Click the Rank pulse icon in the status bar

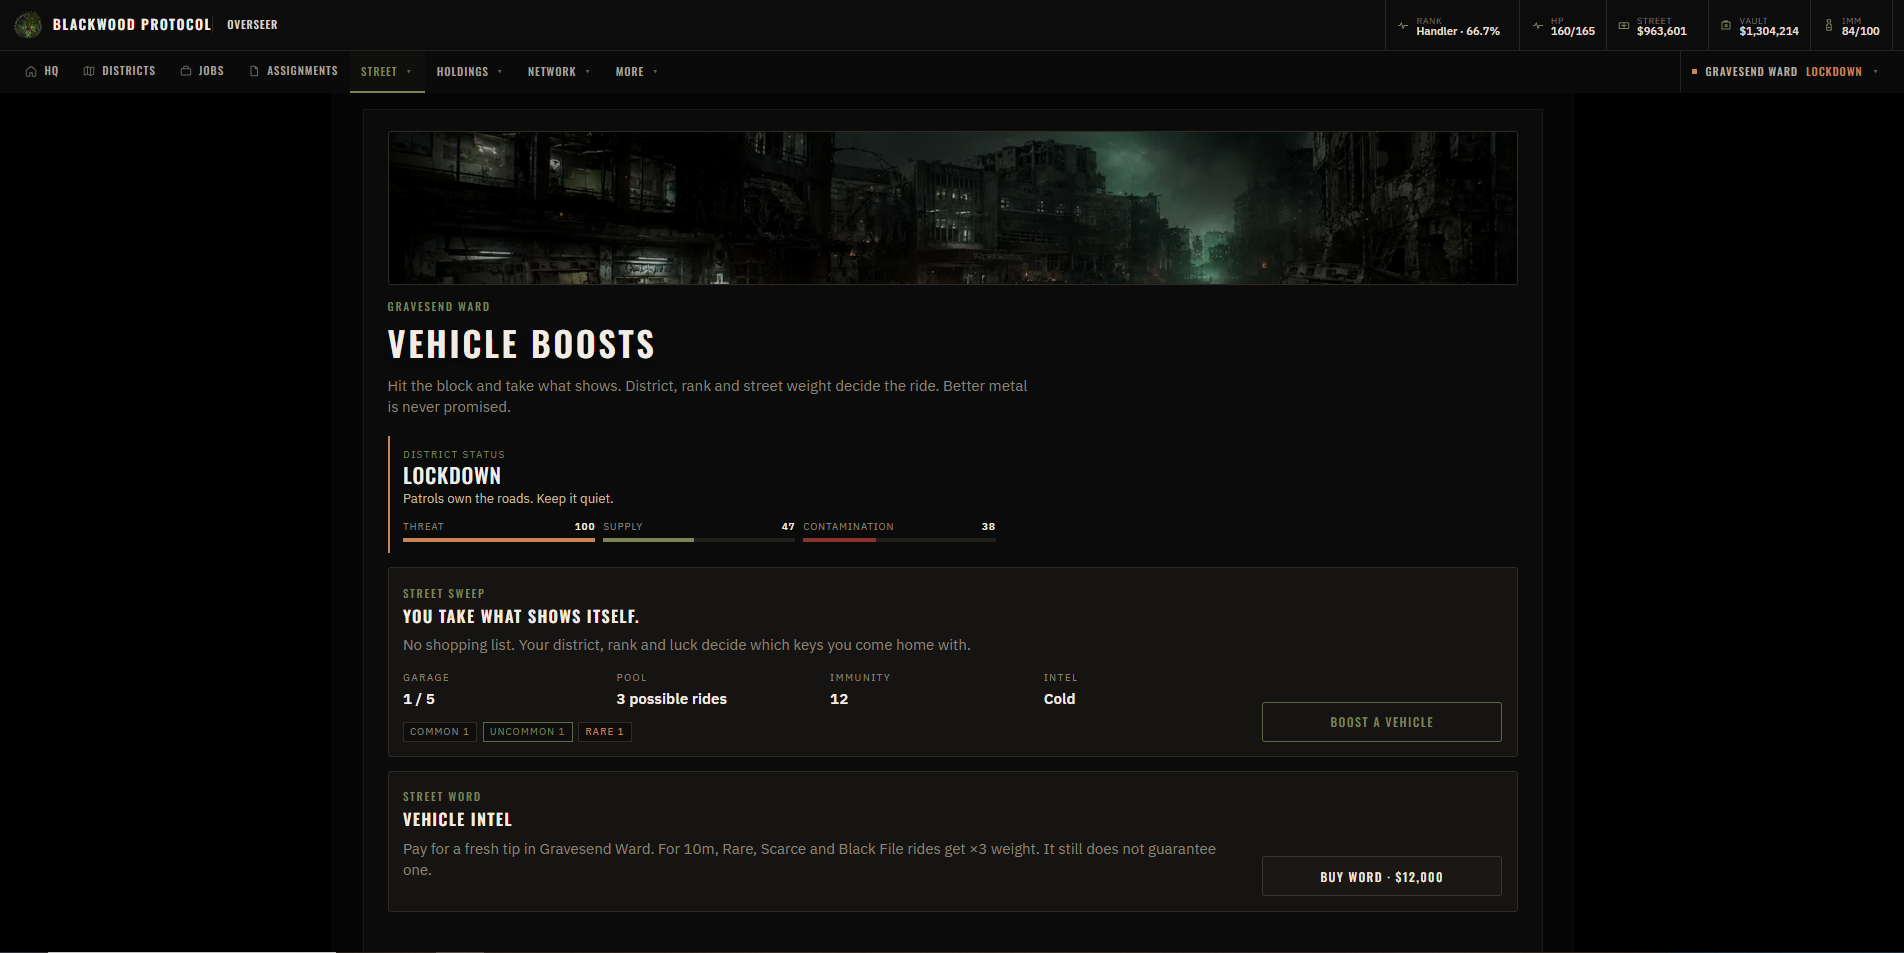tap(1403, 26)
